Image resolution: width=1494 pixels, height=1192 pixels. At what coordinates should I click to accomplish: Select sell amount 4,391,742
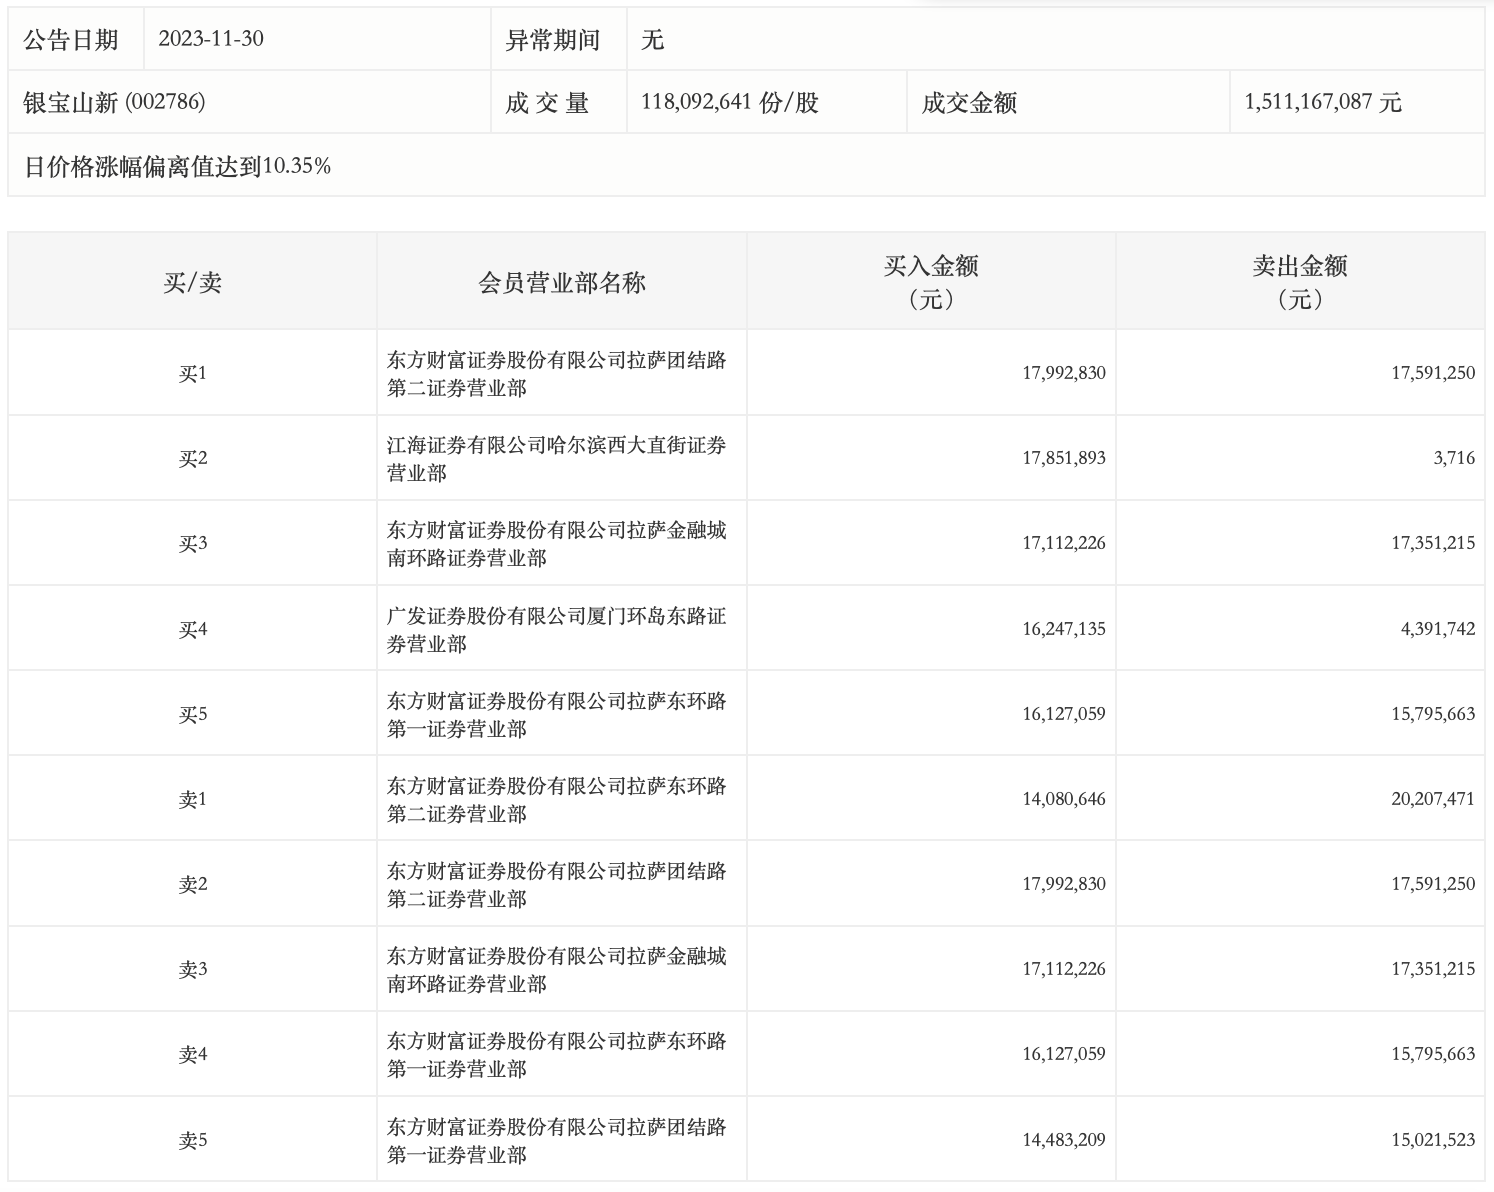tap(1437, 629)
